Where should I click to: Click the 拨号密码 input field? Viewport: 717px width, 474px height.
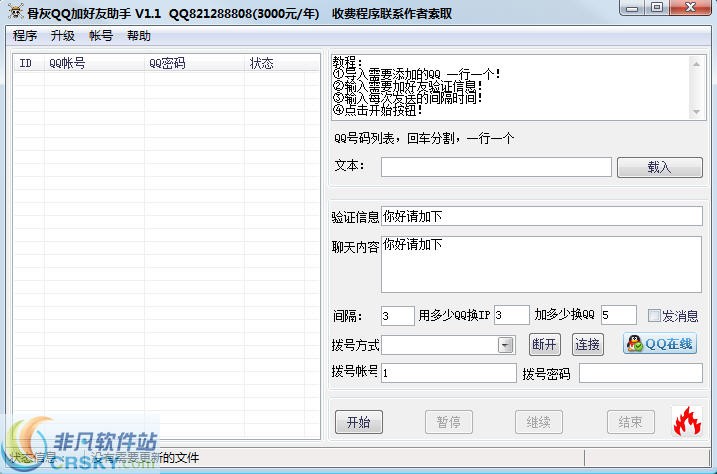641,373
